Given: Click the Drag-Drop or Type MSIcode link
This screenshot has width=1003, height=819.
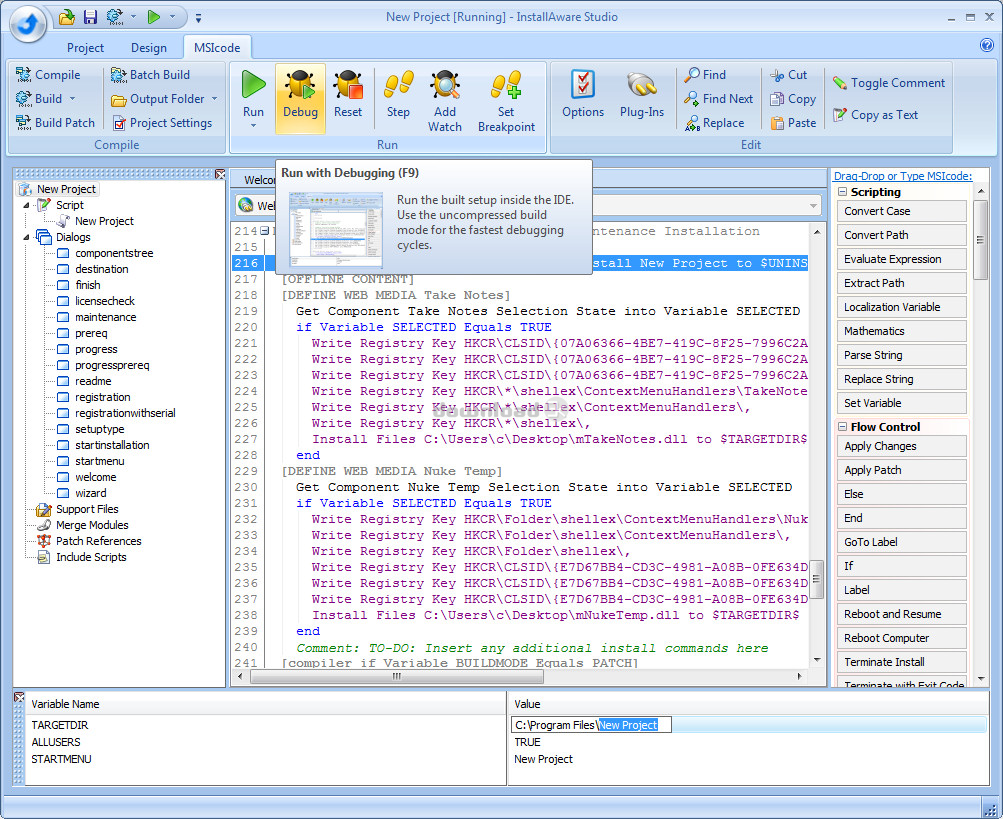Looking at the screenshot, I should coord(903,176).
